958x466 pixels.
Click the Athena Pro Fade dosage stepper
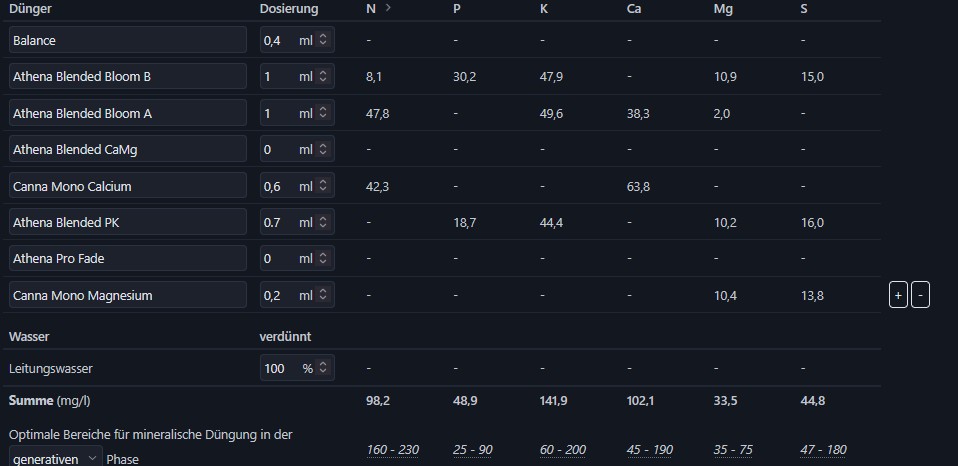click(323, 258)
